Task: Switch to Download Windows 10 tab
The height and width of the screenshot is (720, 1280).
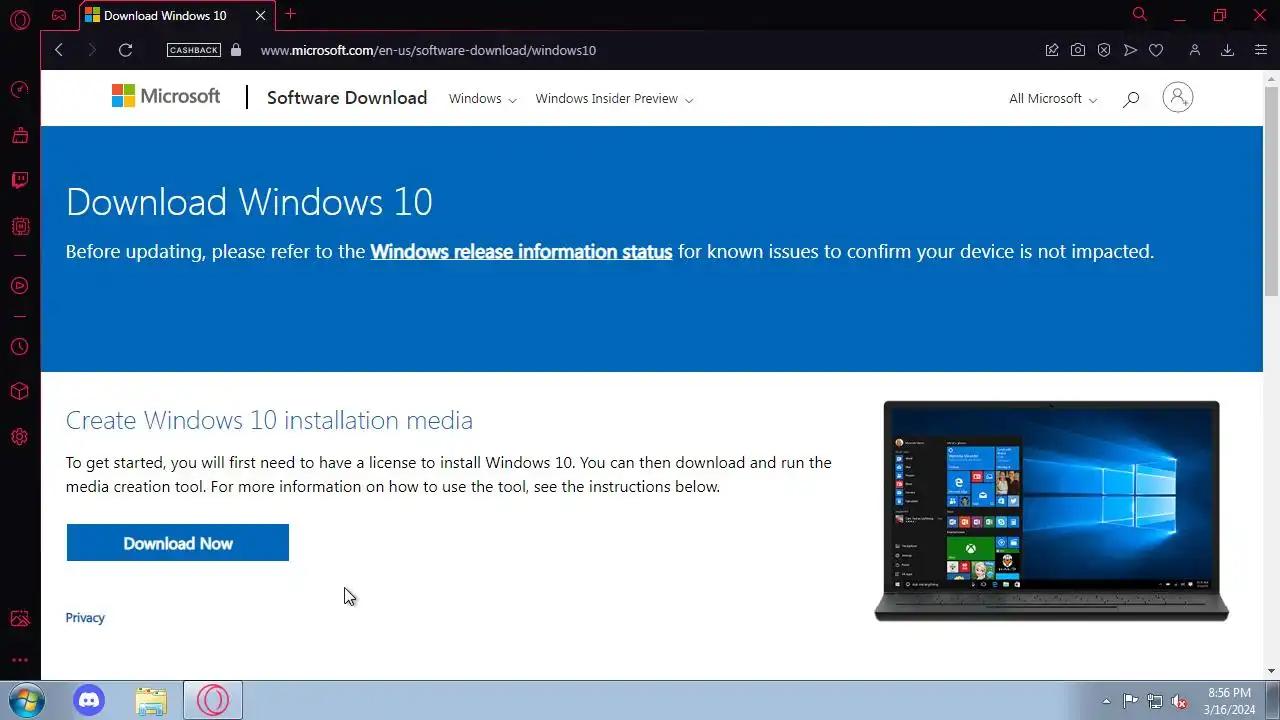Action: click(x=165, y=15)
